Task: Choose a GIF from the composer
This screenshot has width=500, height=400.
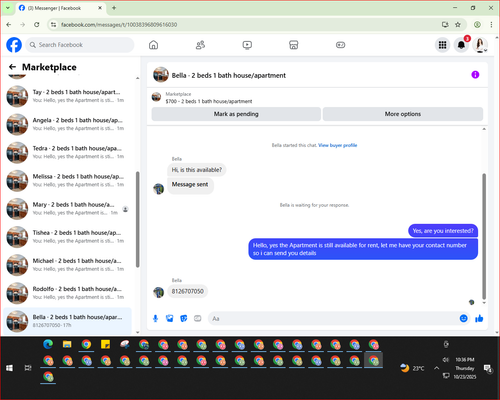Action: click(198, 318)
